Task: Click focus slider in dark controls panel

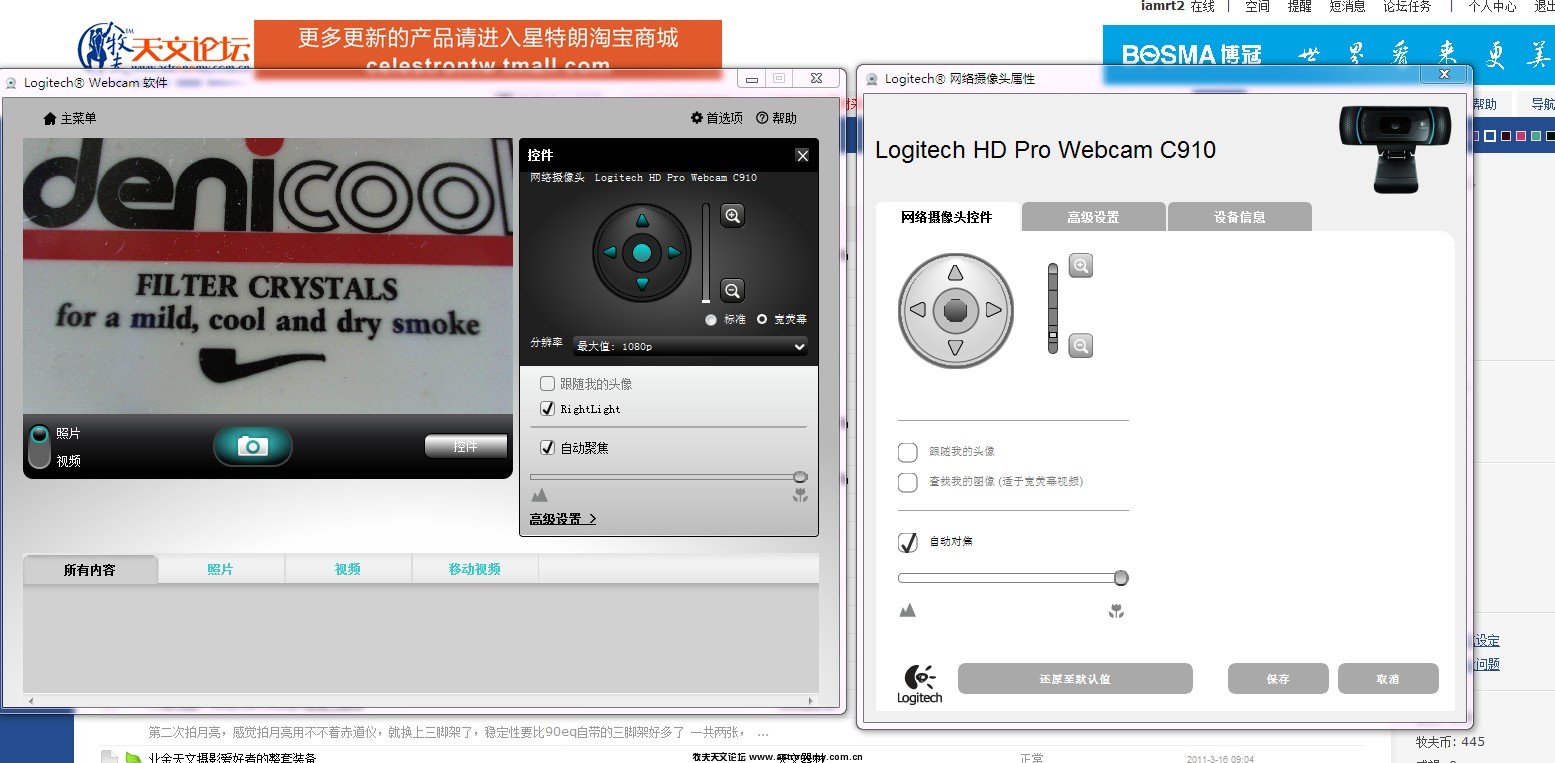Action: [x=668, y=477]
